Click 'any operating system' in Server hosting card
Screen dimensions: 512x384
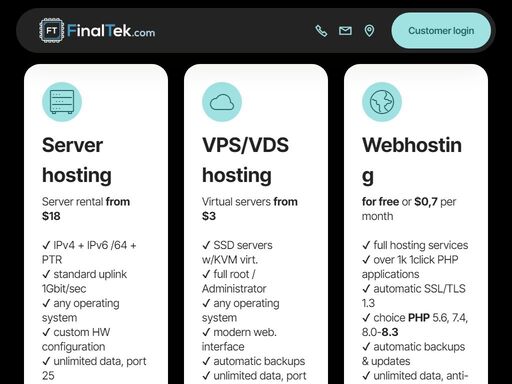click(x=81, y=310)
